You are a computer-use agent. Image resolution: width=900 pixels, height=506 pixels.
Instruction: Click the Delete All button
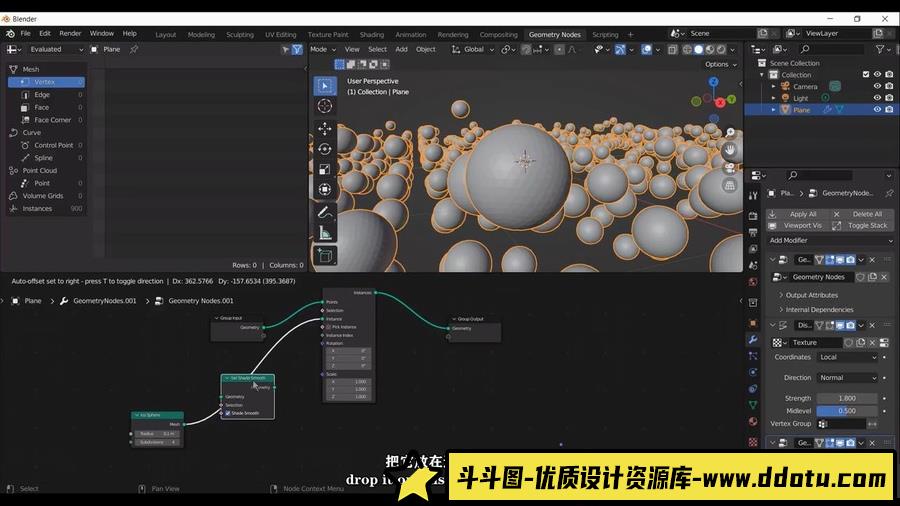(863, 214)
